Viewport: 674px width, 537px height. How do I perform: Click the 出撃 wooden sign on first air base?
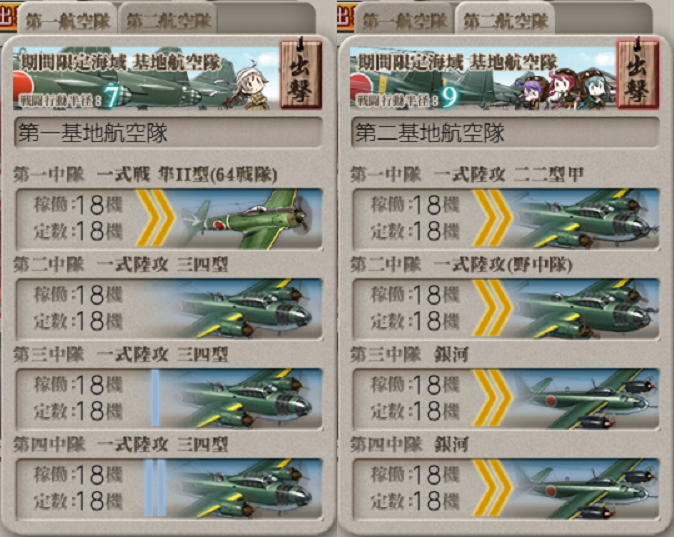point(301,74)
